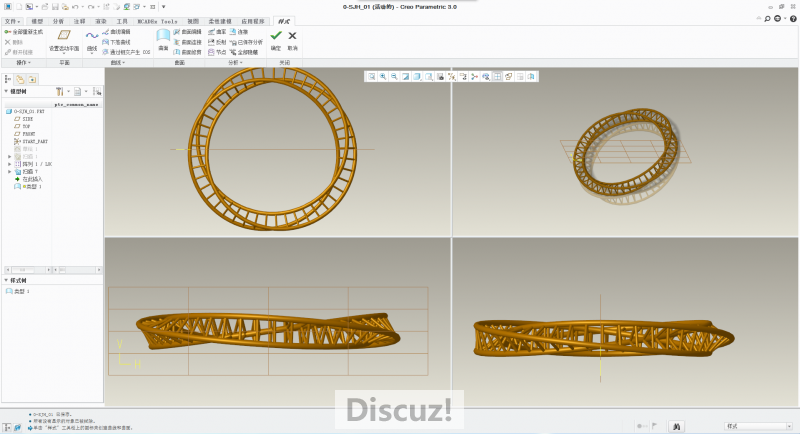Screen dimensions: 800x434
Task: Select the 曲线 curve tool
Action: [91, 36]
